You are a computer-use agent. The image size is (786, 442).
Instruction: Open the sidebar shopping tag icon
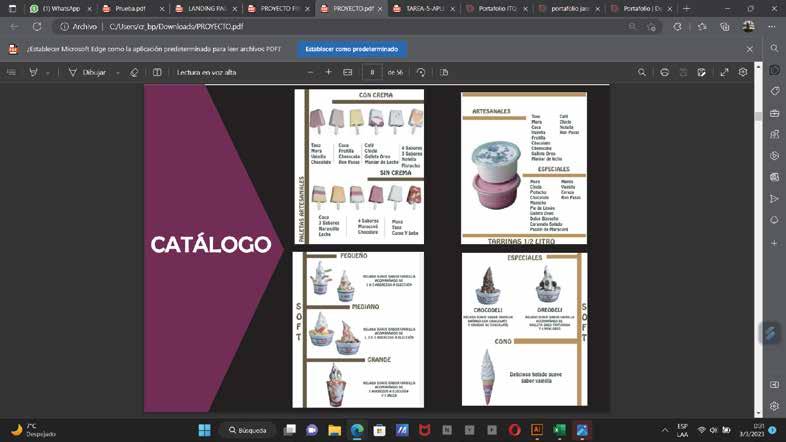click(x=774, y=91)
